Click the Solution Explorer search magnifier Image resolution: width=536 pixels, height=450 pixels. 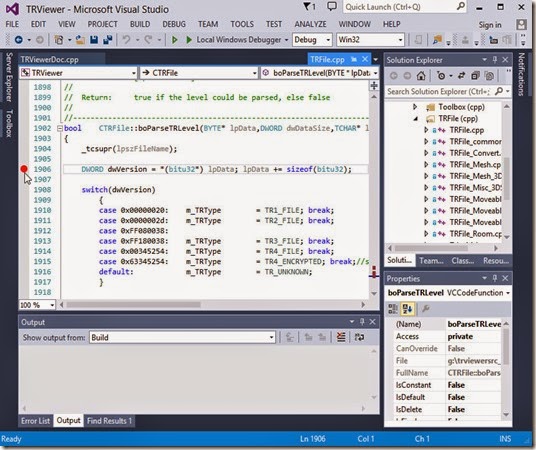[x=499, y=91]
